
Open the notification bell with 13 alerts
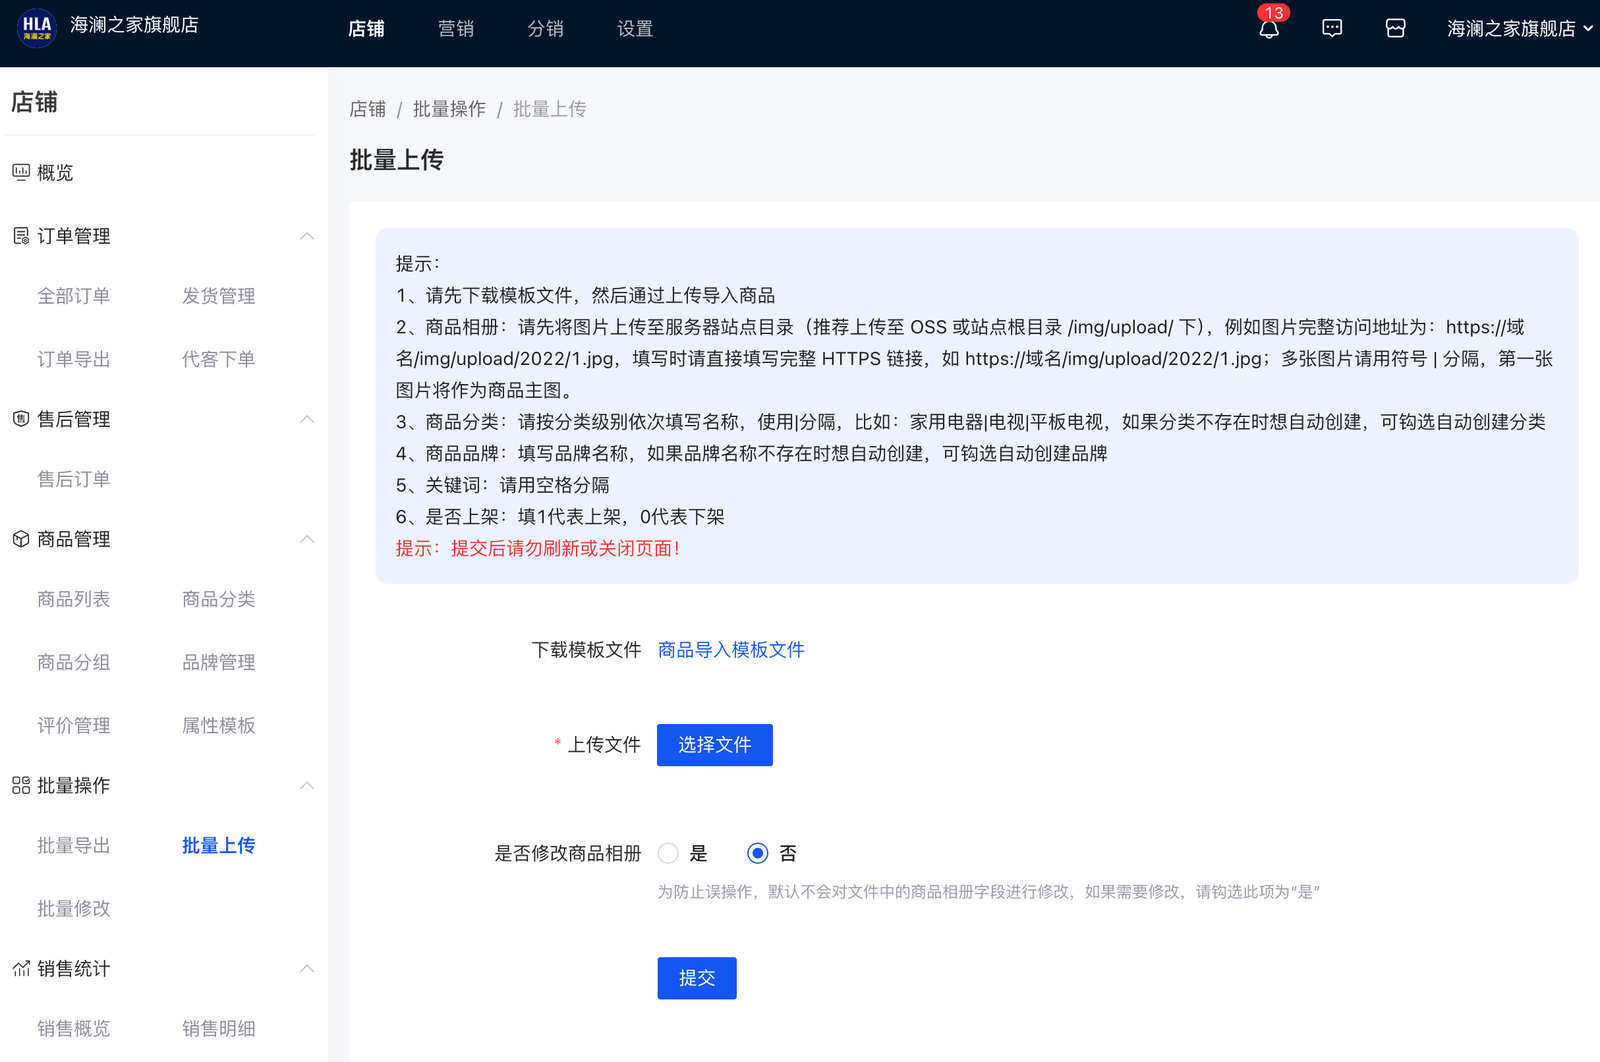(x=1269, y=29)
